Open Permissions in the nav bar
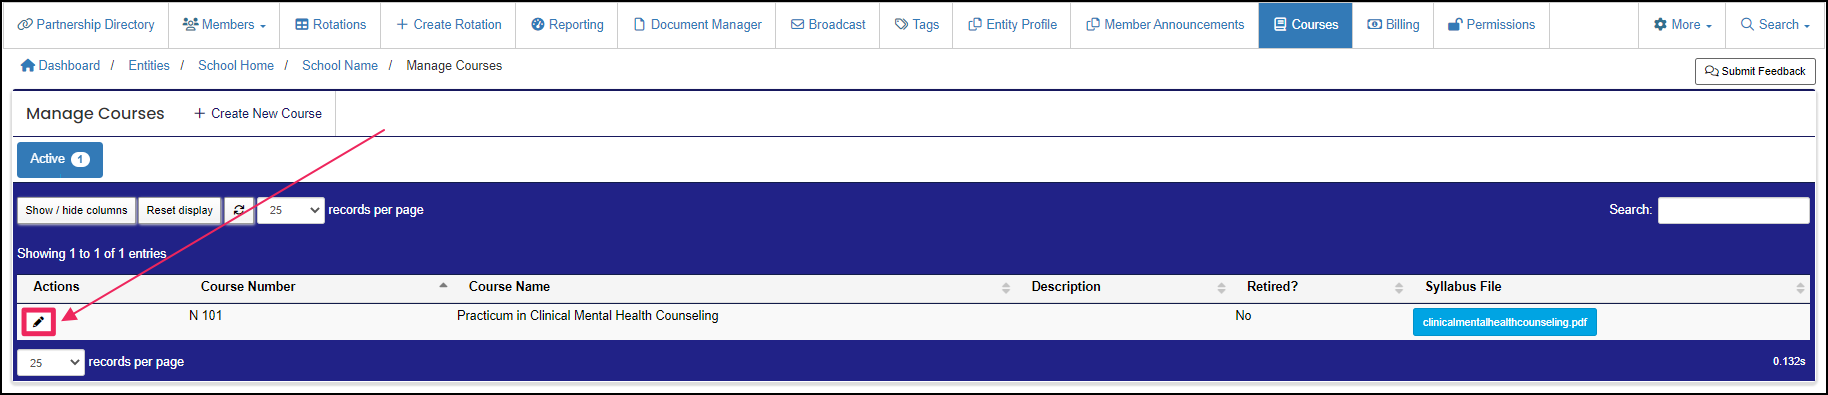Screen dimensions: 1828x395 [x=1491, y=24]
